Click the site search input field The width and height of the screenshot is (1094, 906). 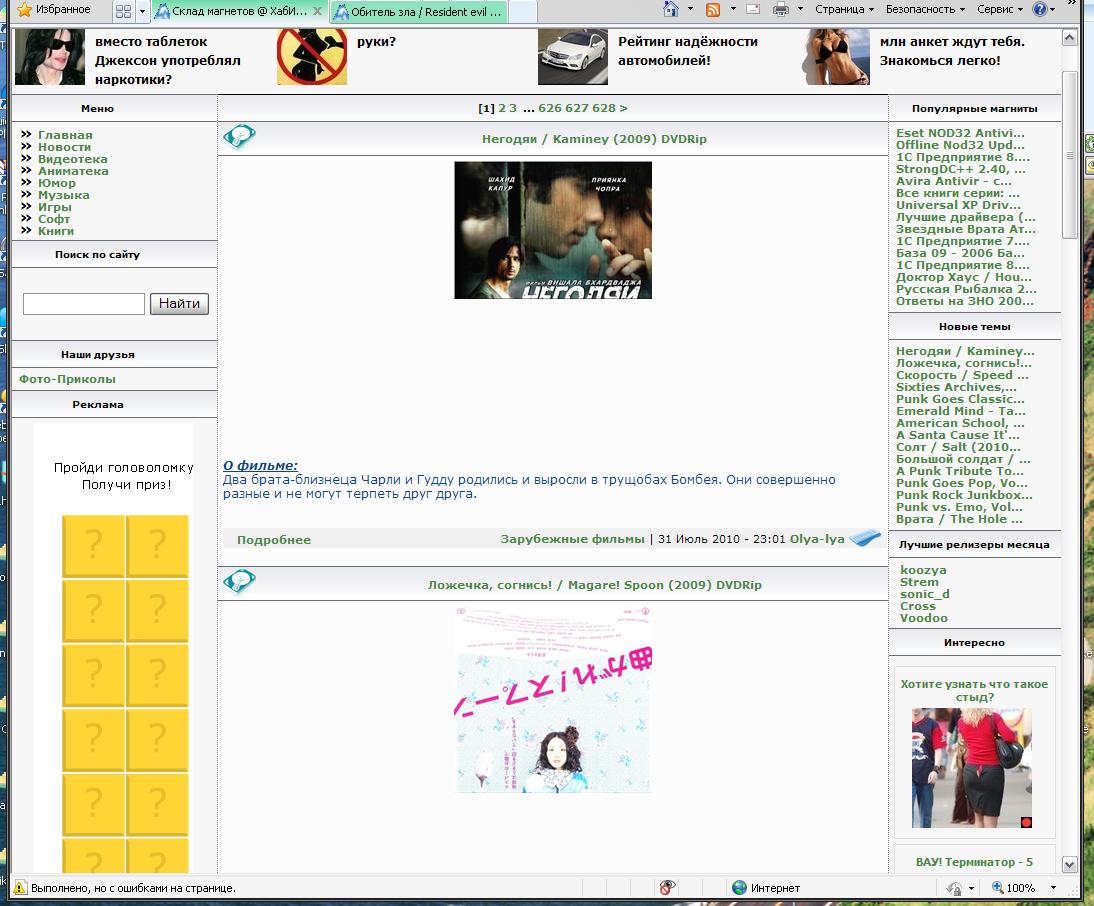click(x=84, y=304)
